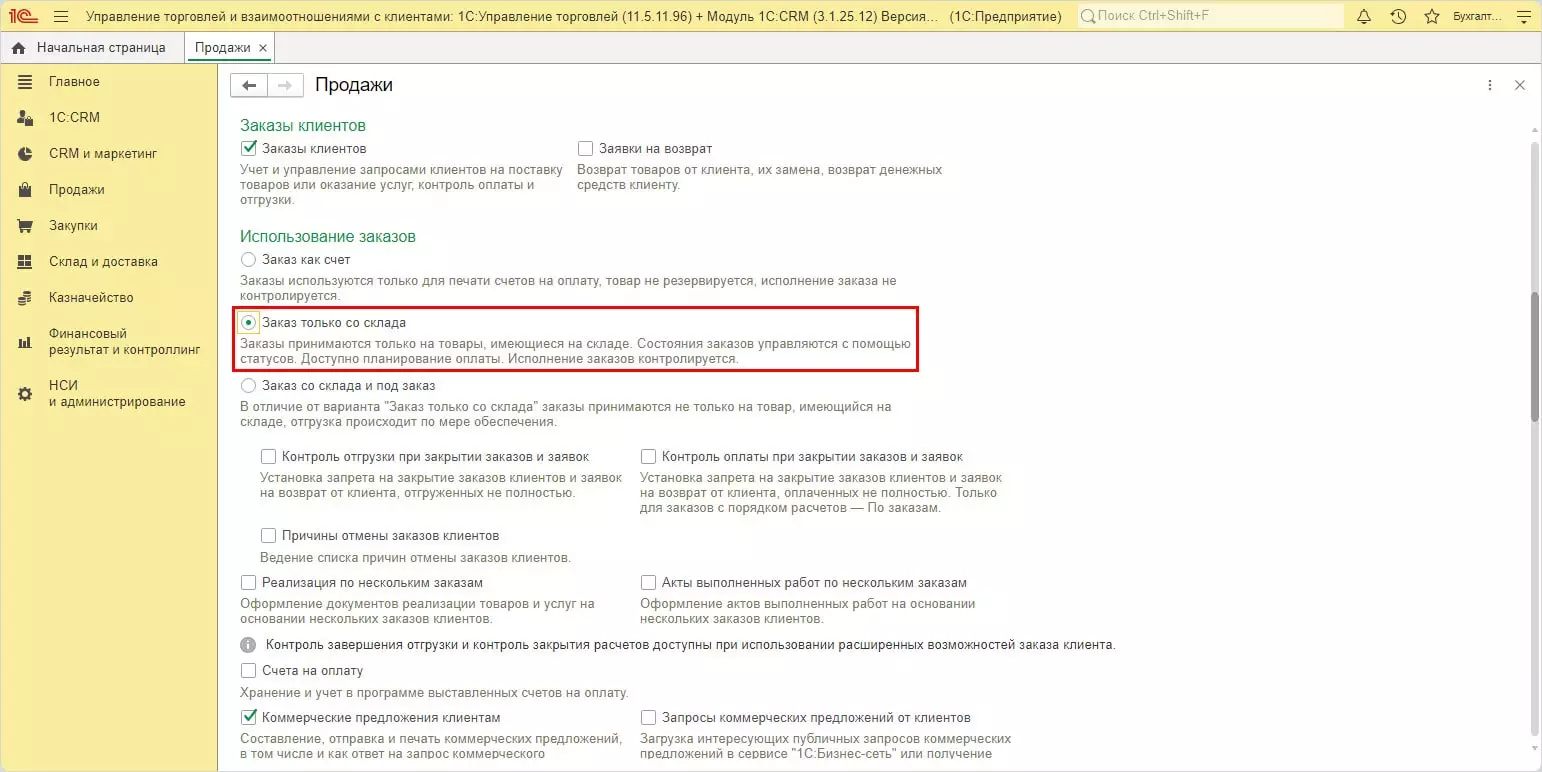Show the history clock icon

coord(1398,17)
